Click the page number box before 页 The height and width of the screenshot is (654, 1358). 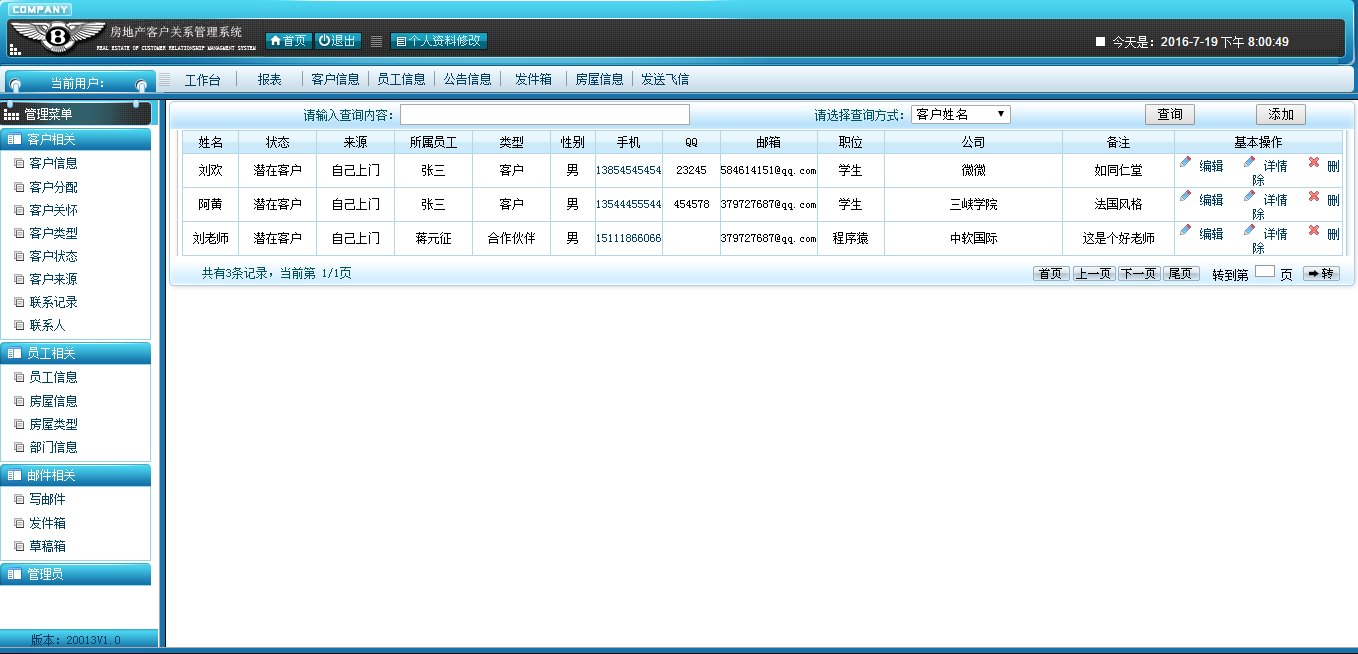point(1265,271)
